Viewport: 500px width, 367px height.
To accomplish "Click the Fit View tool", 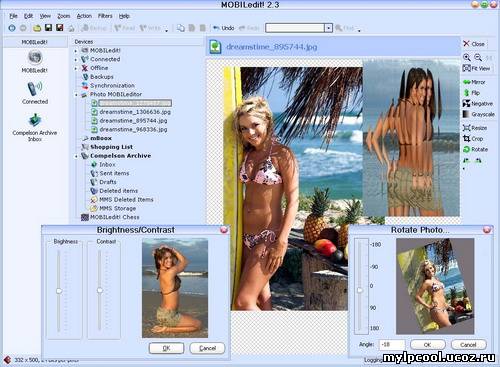I will 476,68.
